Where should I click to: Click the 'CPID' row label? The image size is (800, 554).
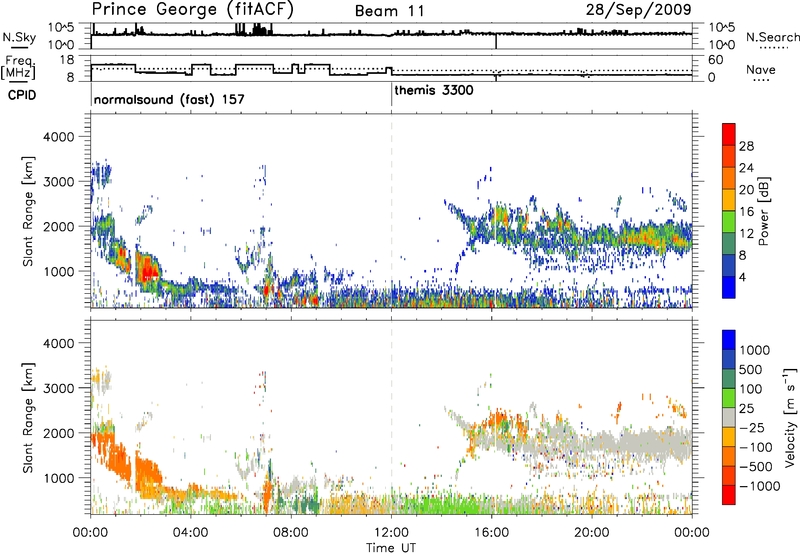pyautogui.click(x=22, y=95)
